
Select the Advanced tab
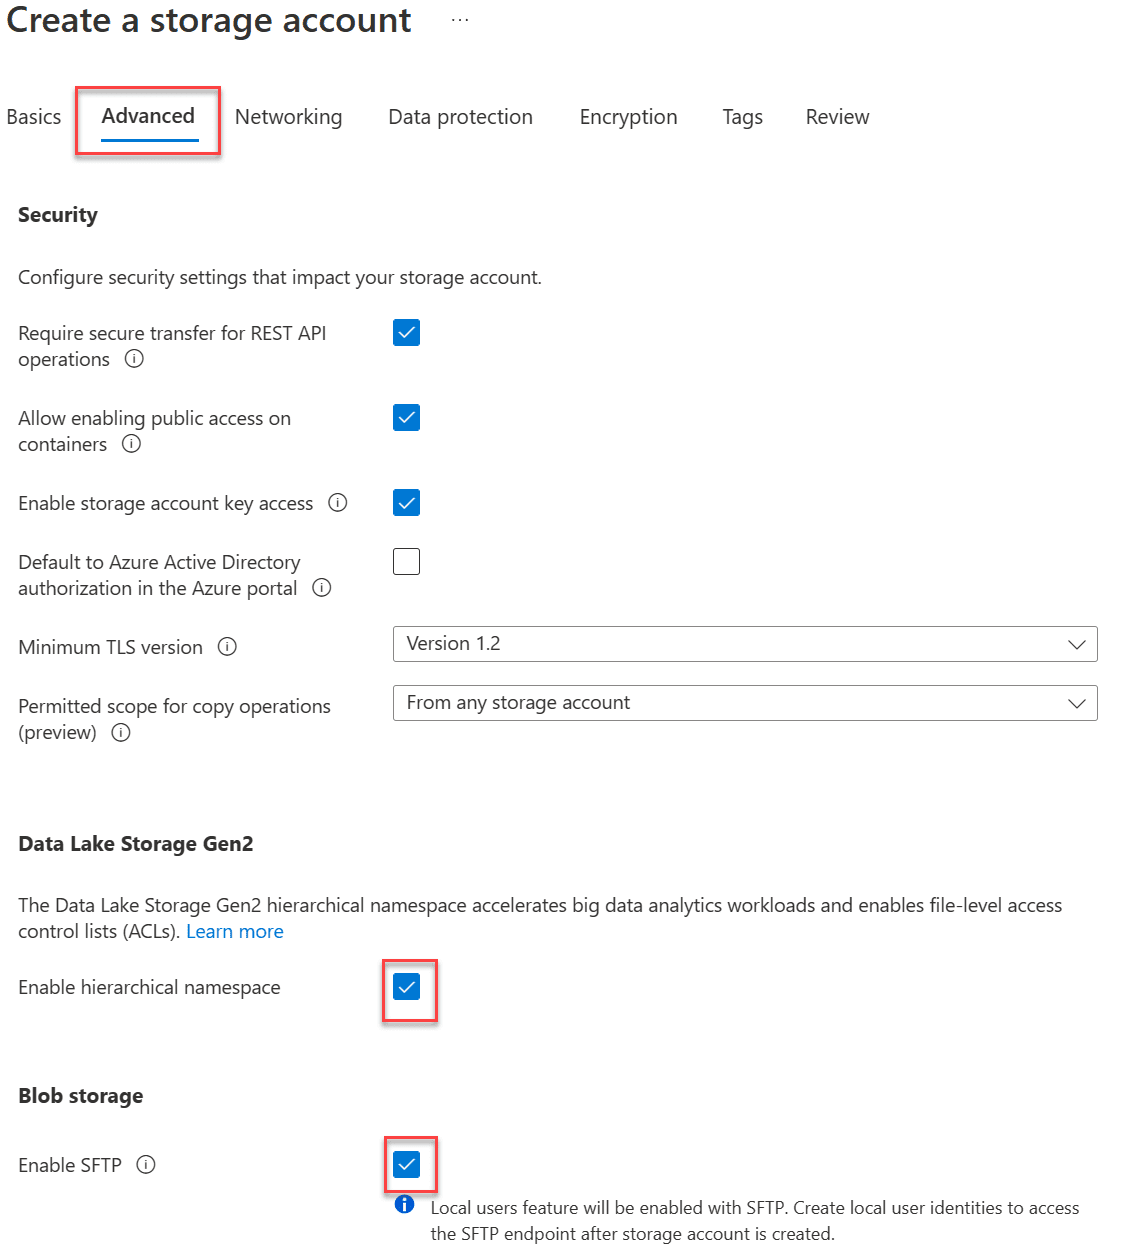coord(148,117)
